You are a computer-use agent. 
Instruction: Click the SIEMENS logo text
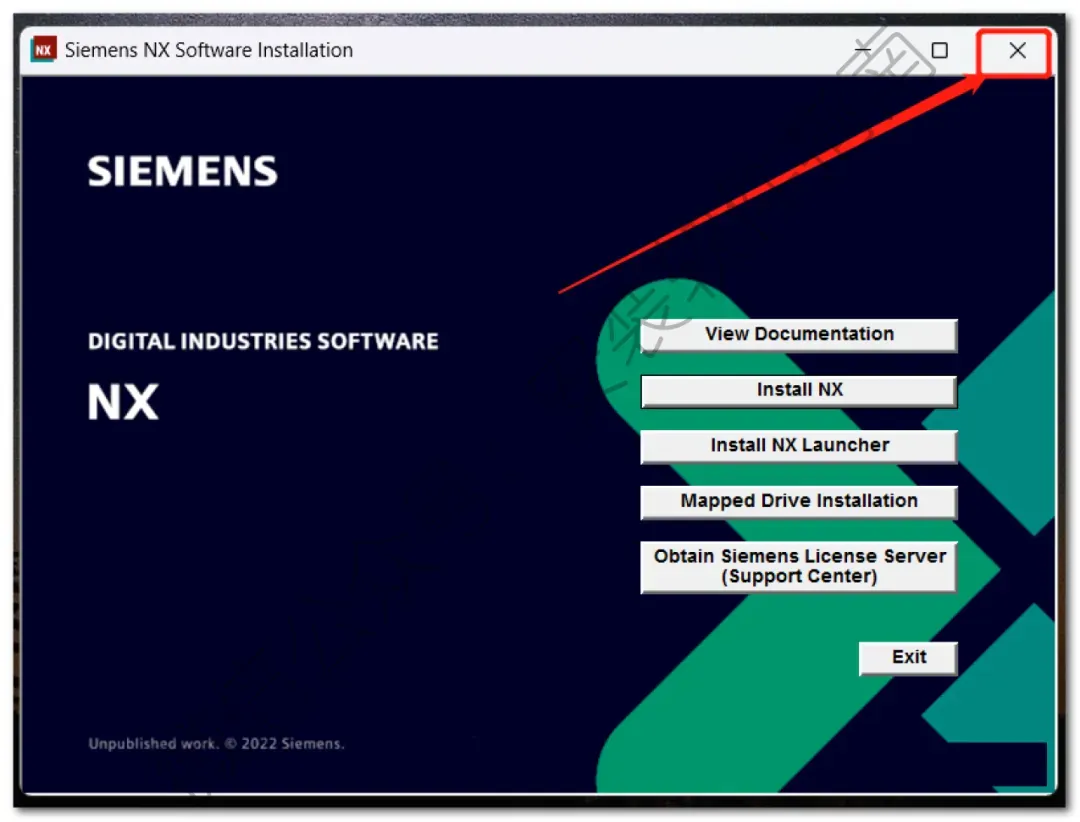(x=183, y=171)
